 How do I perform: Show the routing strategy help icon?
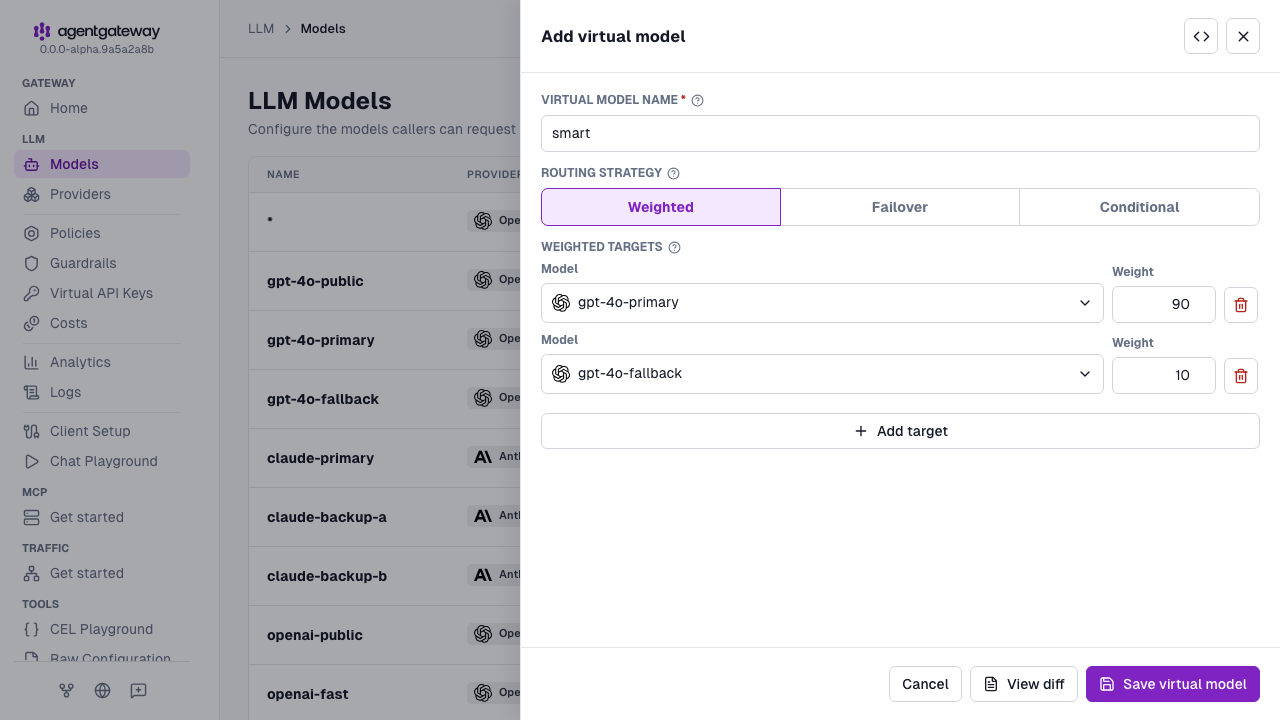click(x=673, y=173)
